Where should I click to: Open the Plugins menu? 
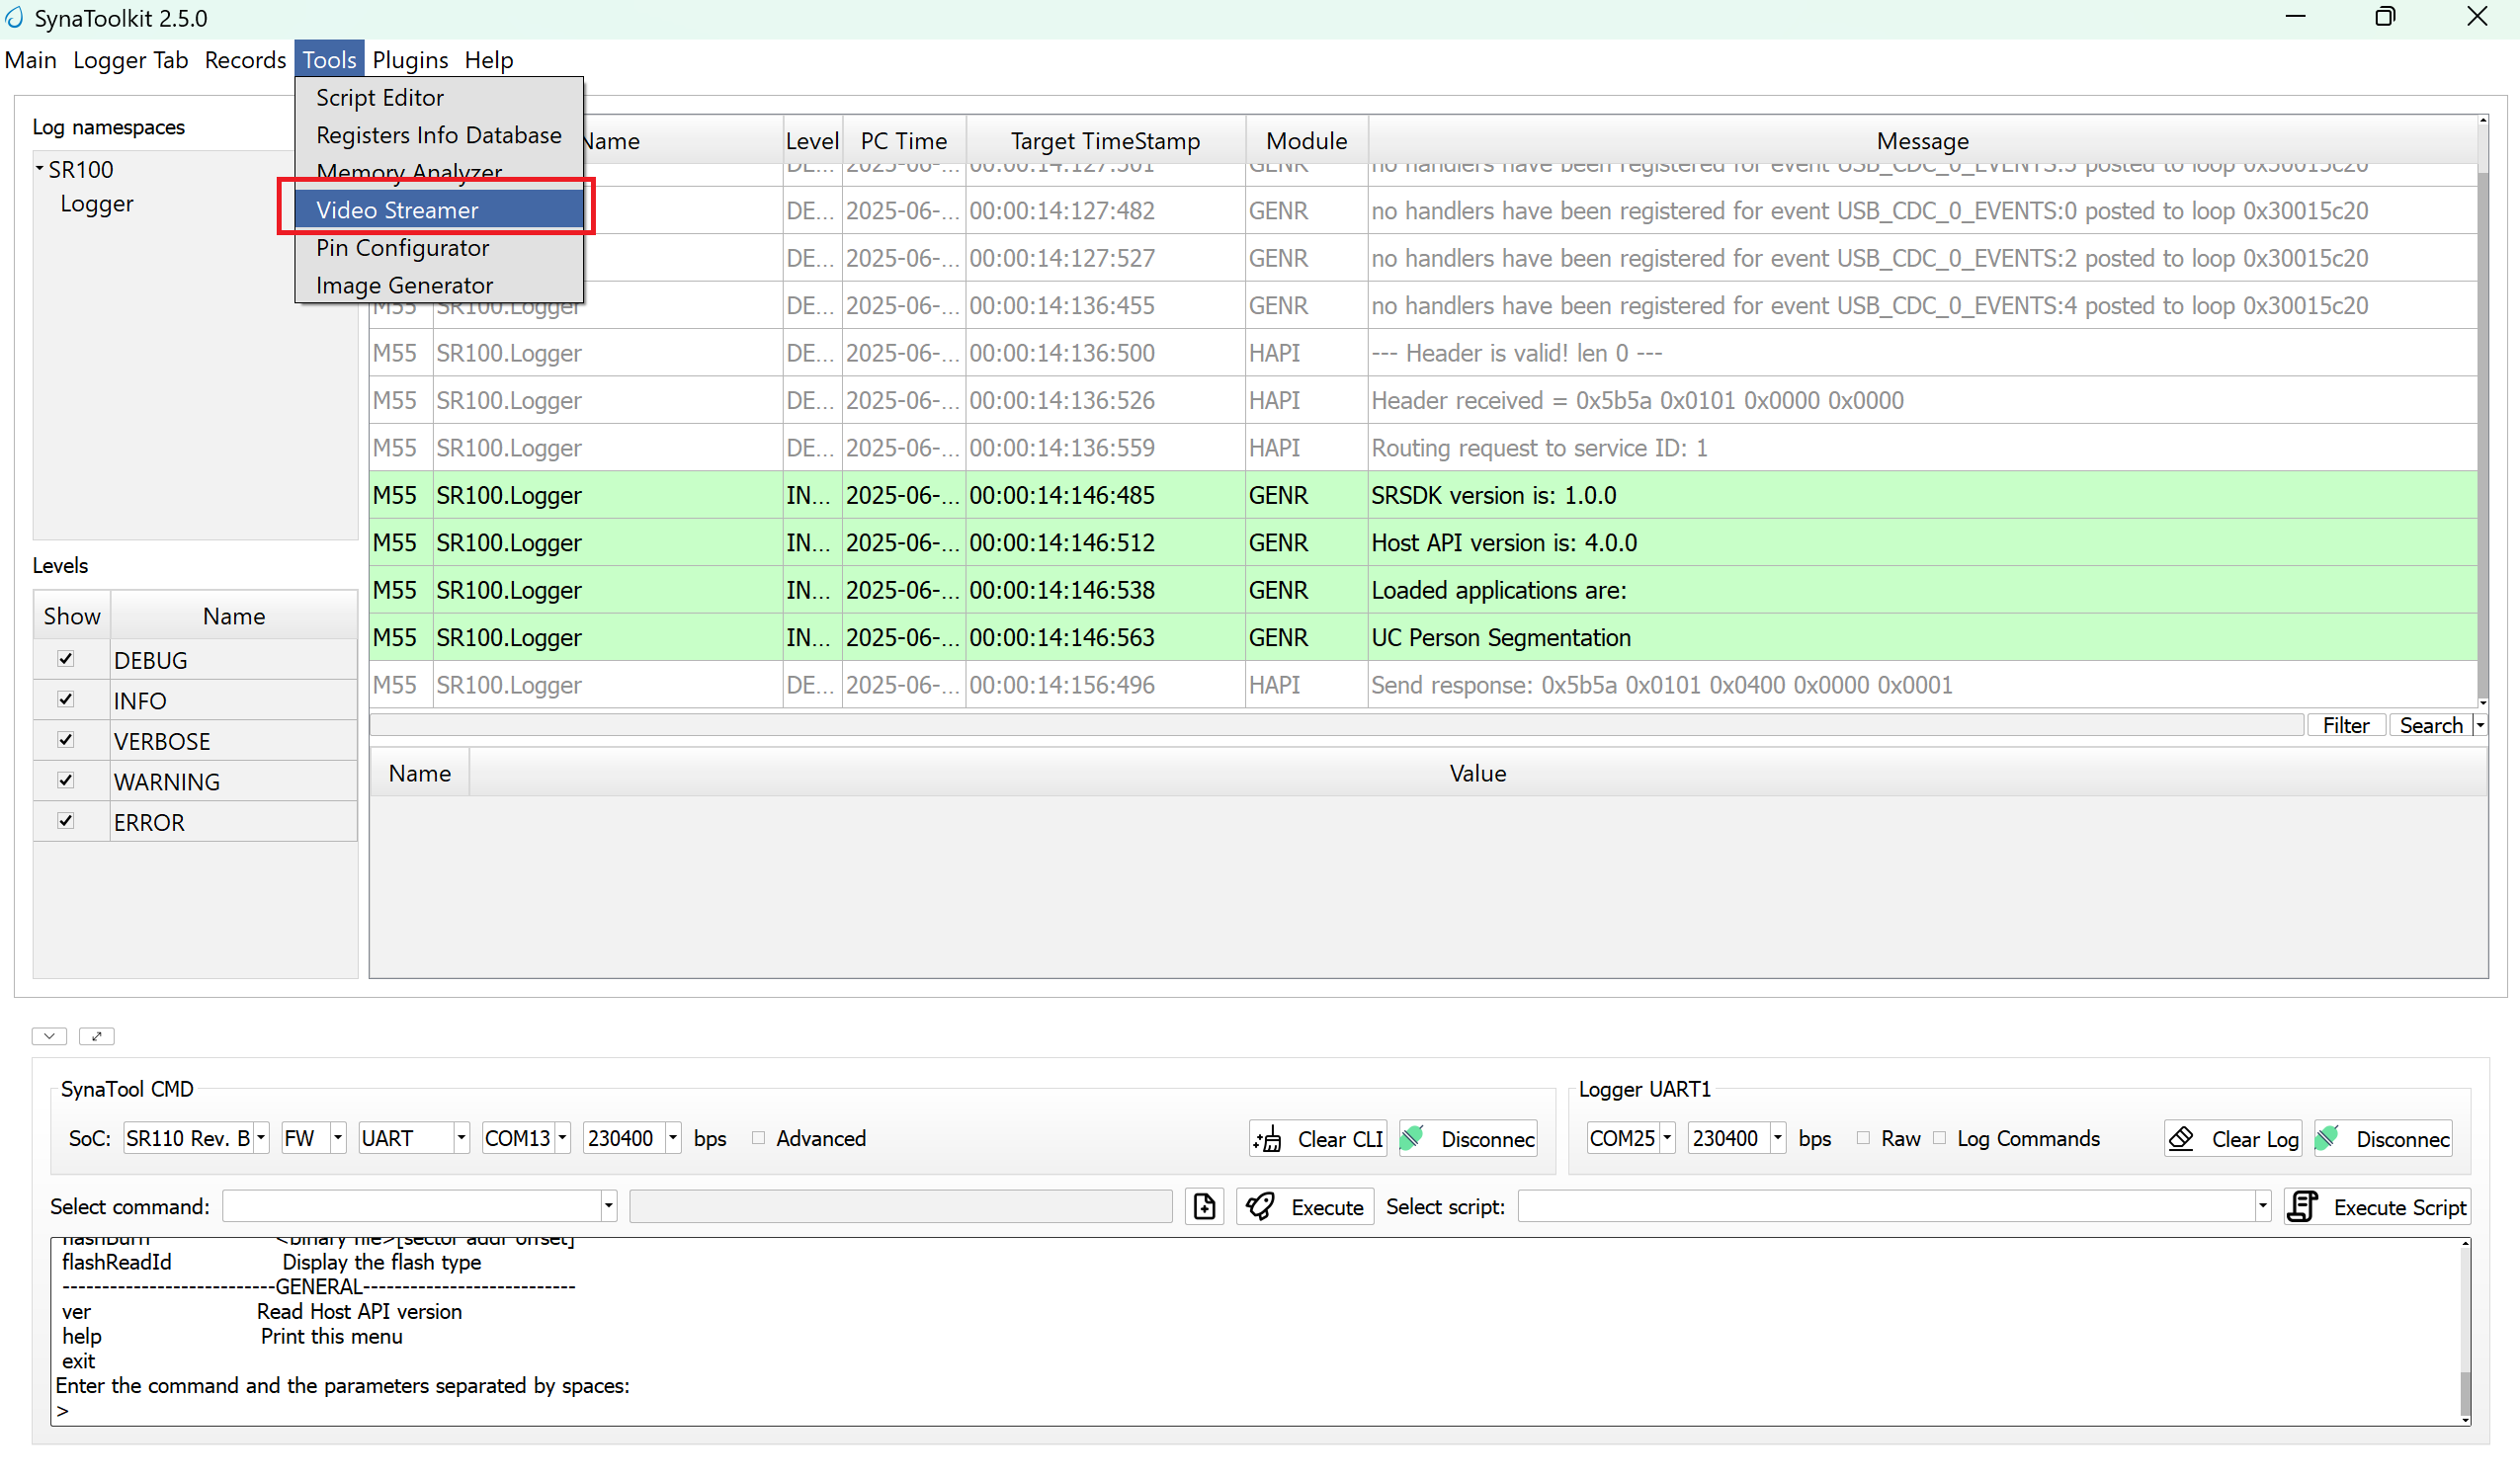(x=410, y=60)
